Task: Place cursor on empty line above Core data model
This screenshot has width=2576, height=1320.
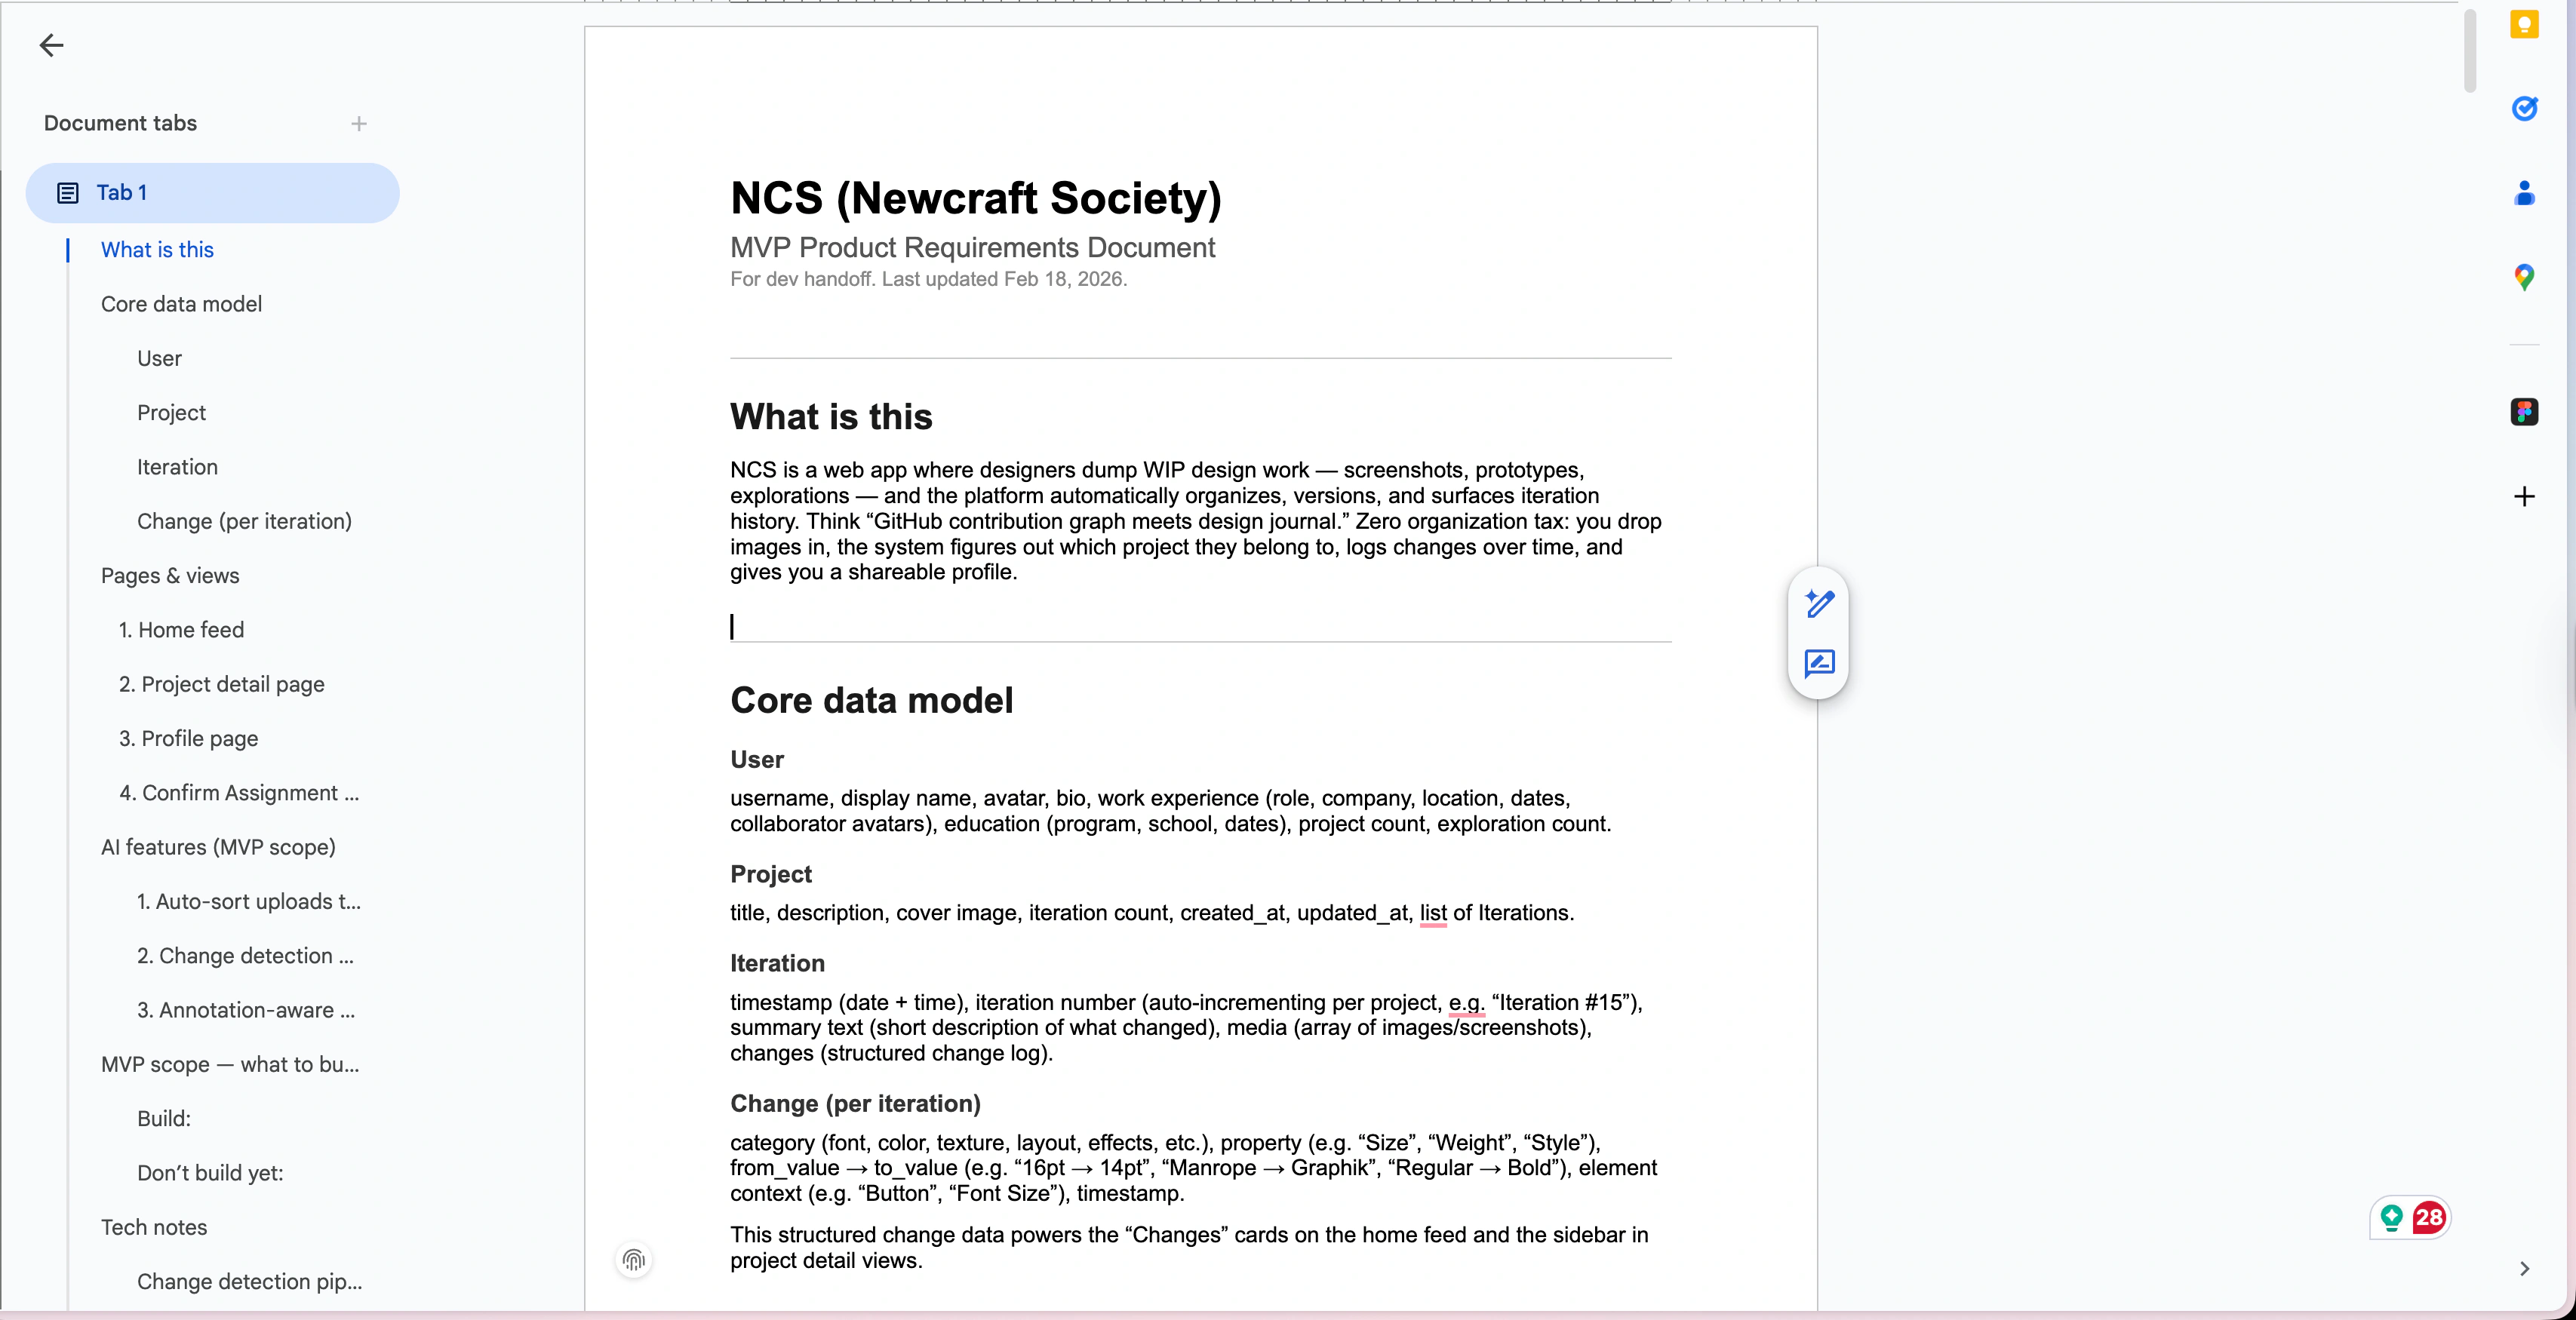Action: point(1200,626)
